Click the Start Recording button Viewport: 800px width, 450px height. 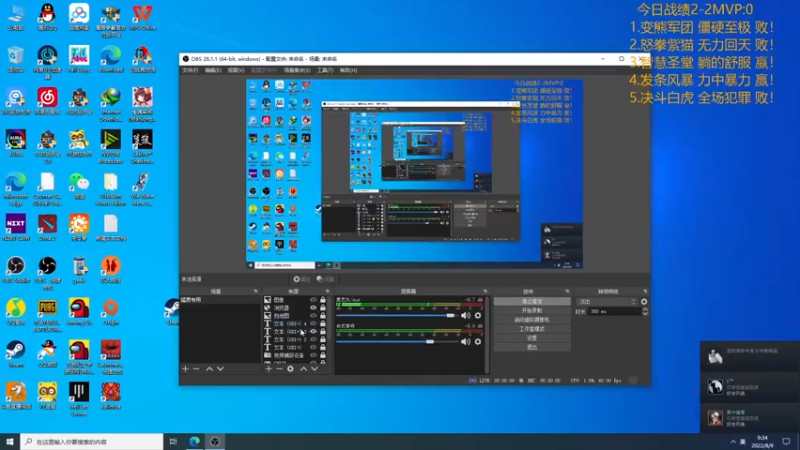coord(532,311)
